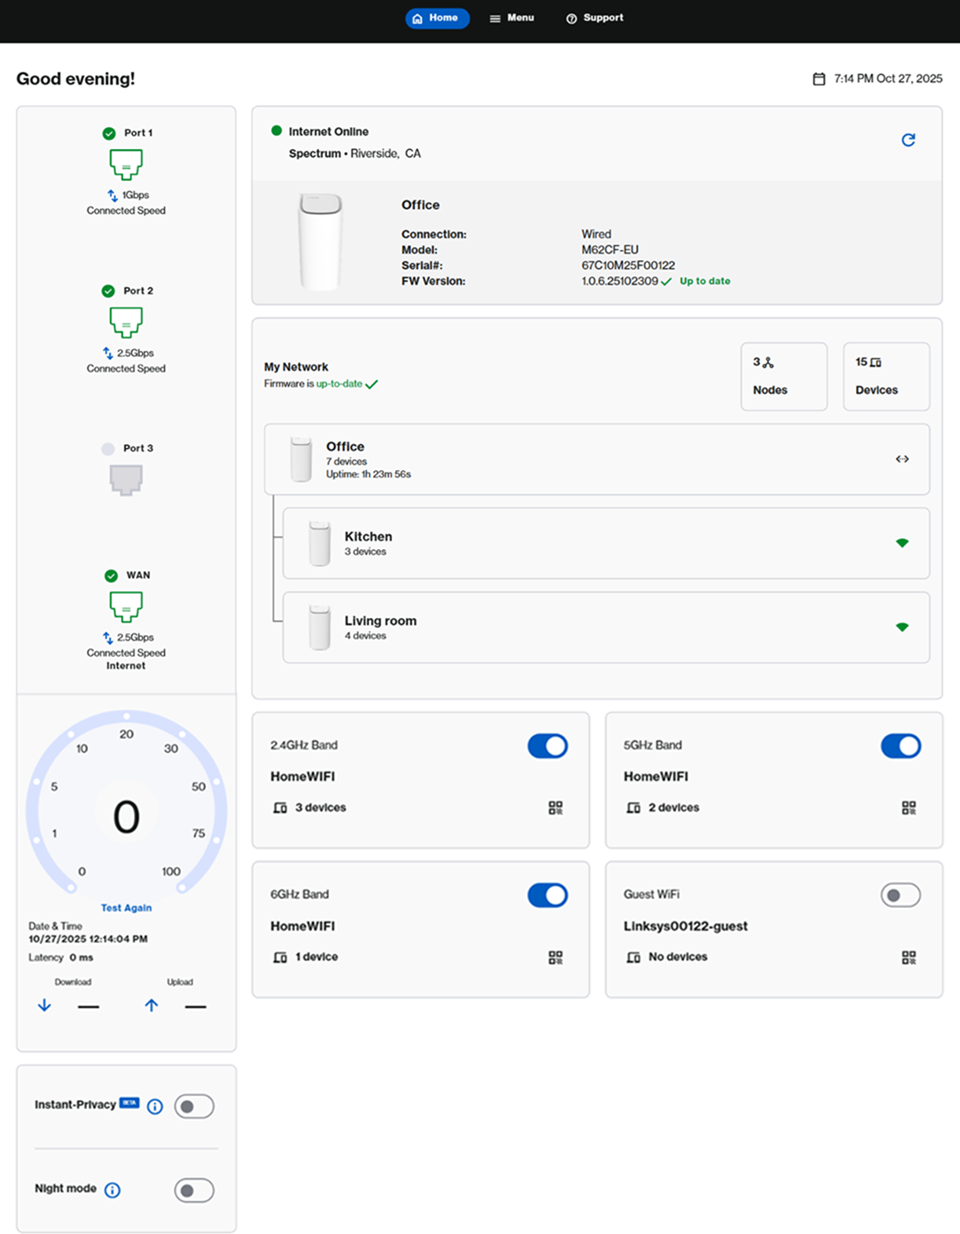
Task: Click the Nodes counter showing 3 nodes
Action: 784,376
